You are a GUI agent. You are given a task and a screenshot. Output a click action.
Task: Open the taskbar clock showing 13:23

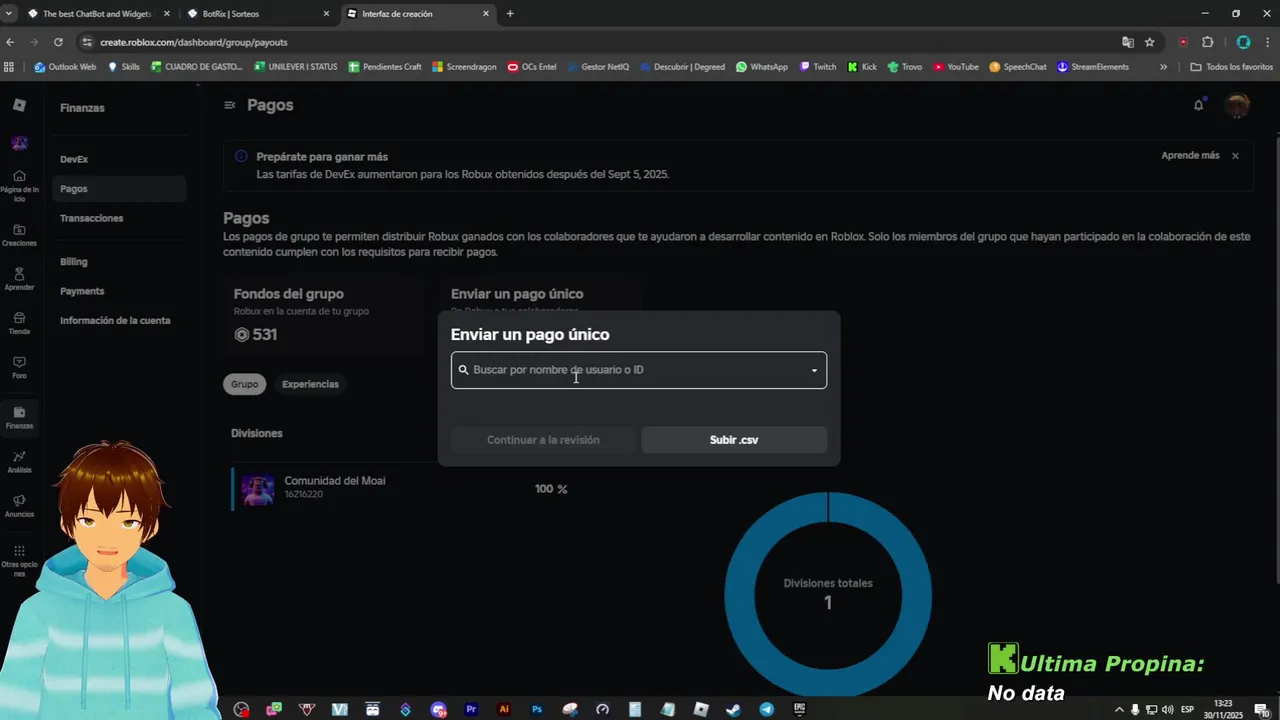(1223, 709)
